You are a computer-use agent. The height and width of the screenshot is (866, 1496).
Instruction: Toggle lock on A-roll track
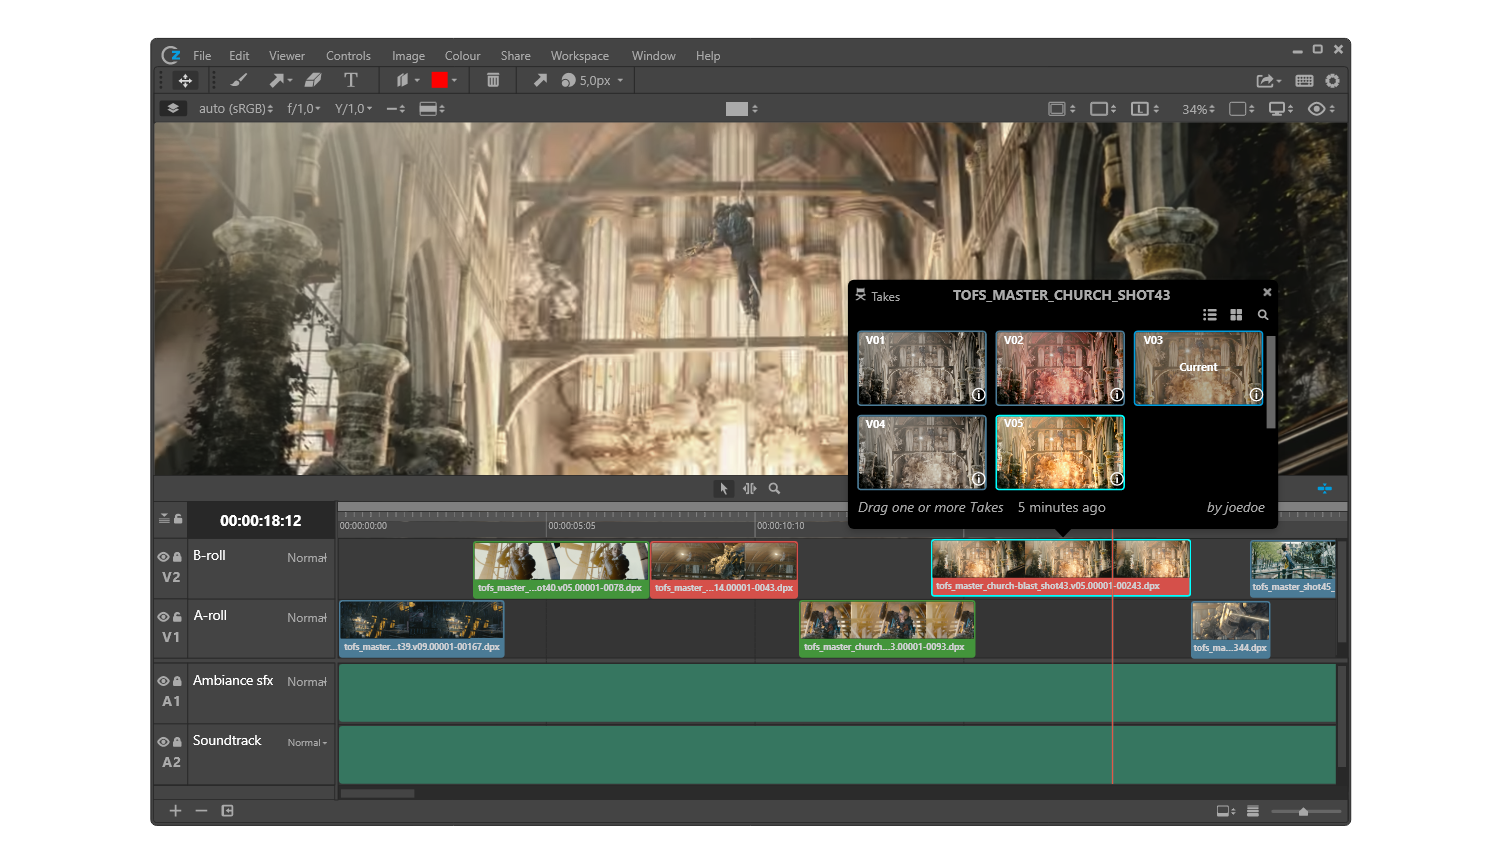pos(177,617)
